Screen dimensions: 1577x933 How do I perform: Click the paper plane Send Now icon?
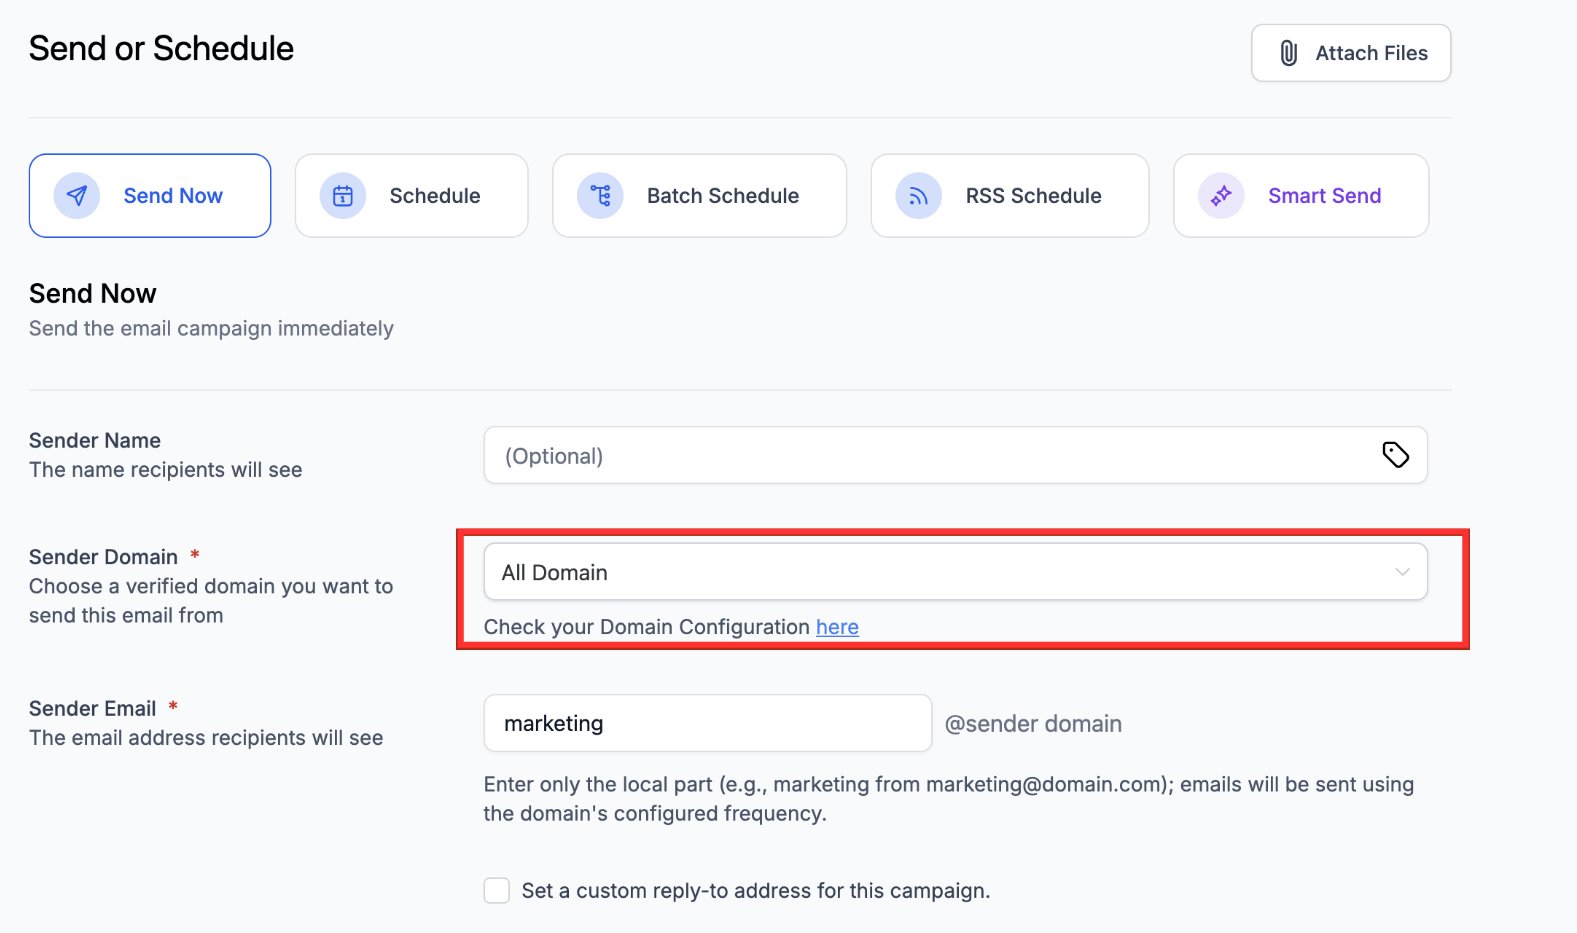coord(77,196)
